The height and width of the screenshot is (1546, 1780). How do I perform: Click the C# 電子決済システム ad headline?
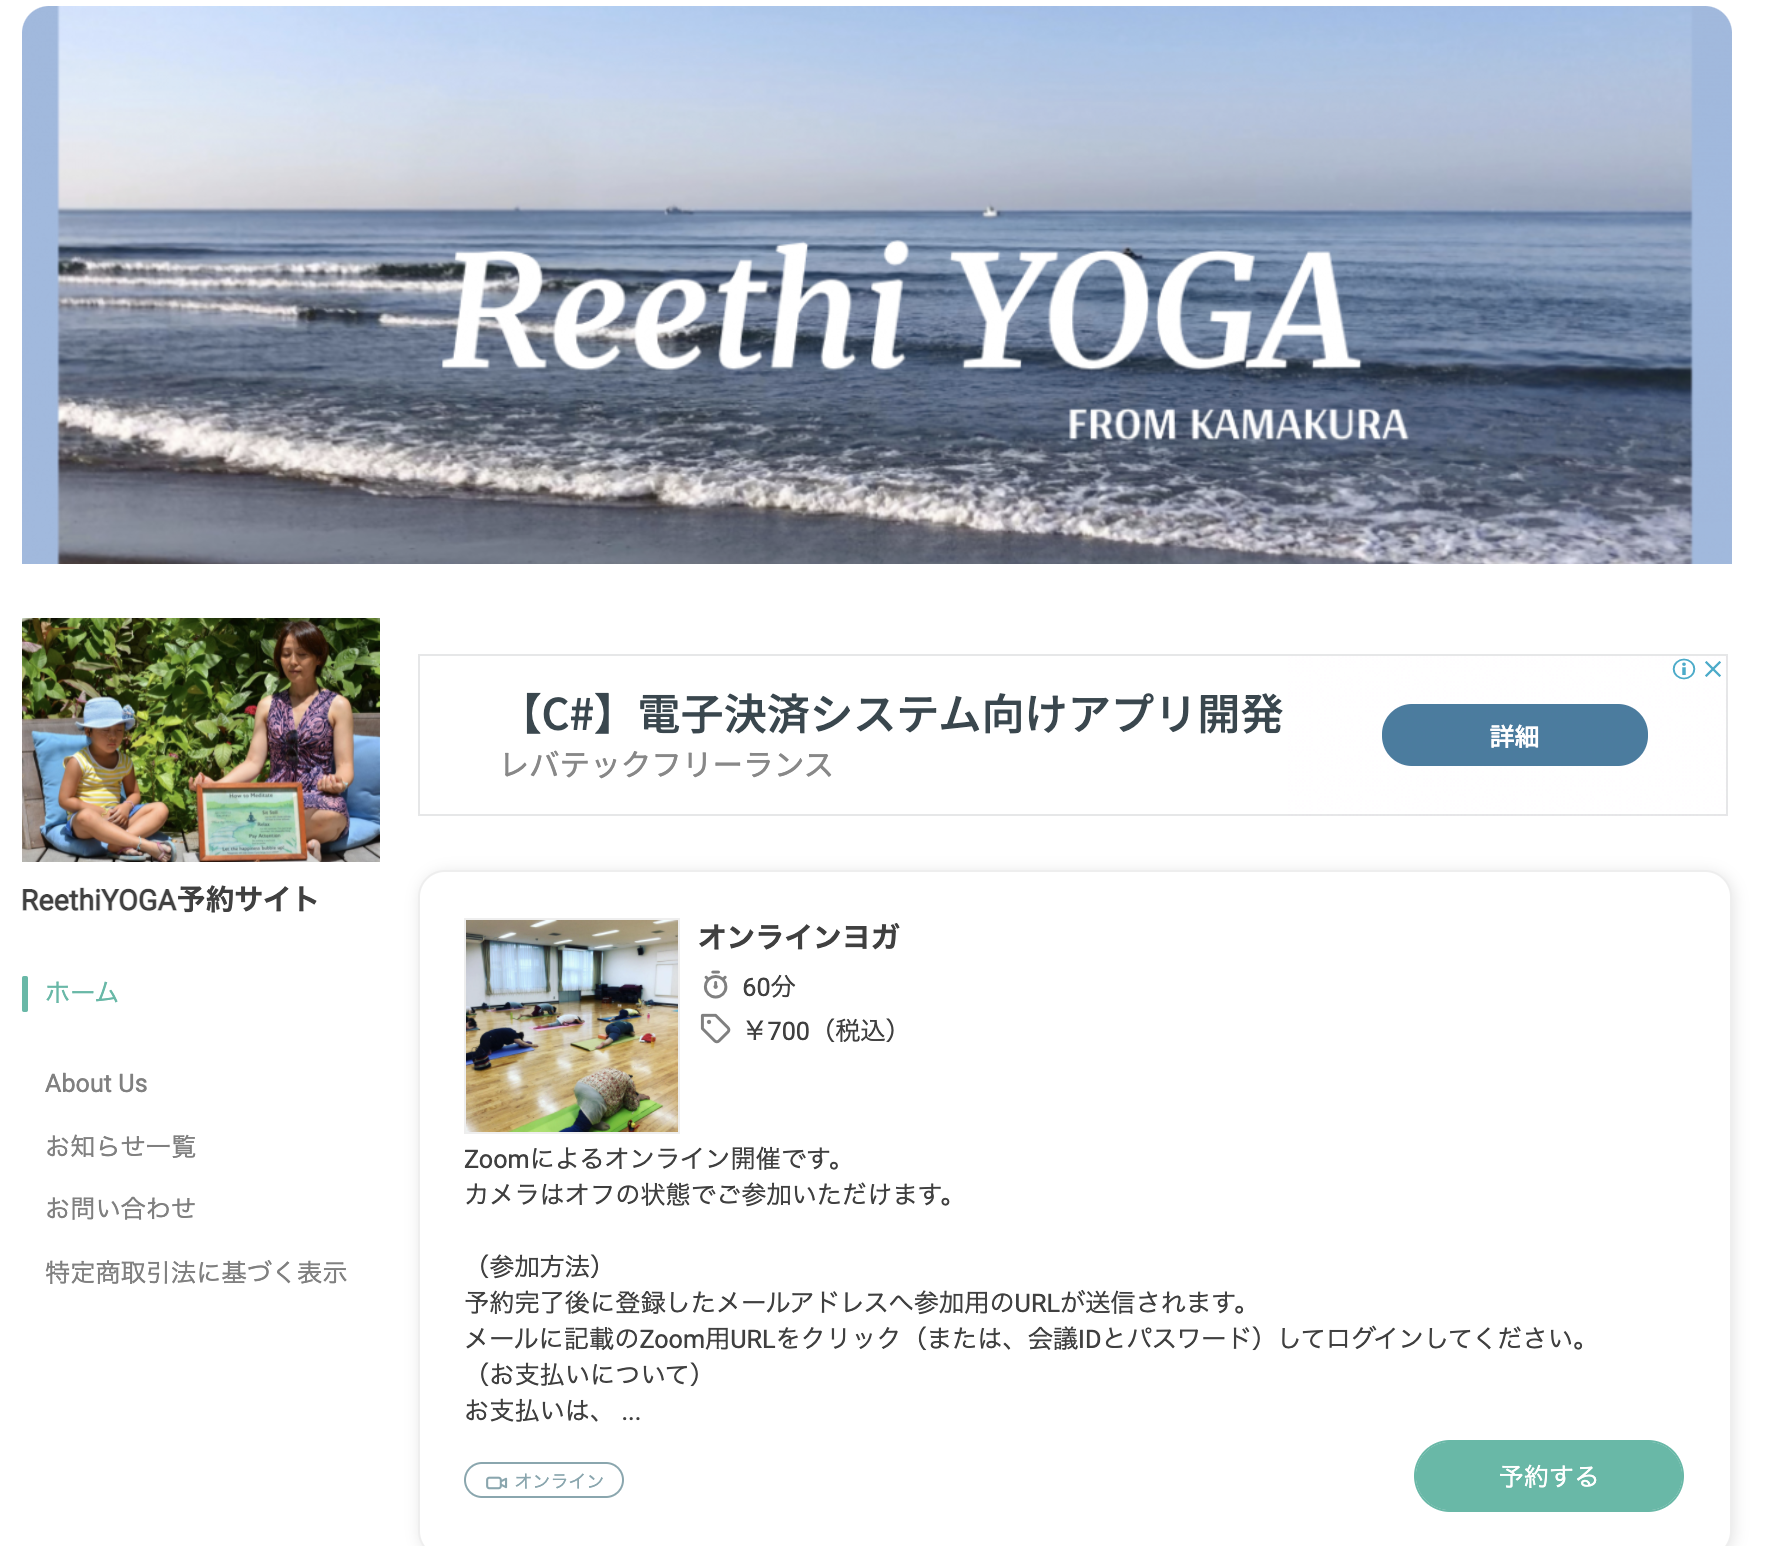click(x=897, y=714)
